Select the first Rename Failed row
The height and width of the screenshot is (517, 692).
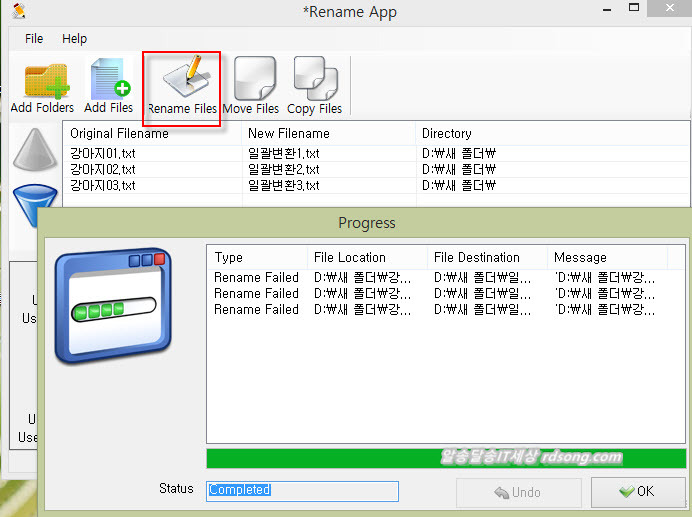pyautogui.click(x=256, y=277)
